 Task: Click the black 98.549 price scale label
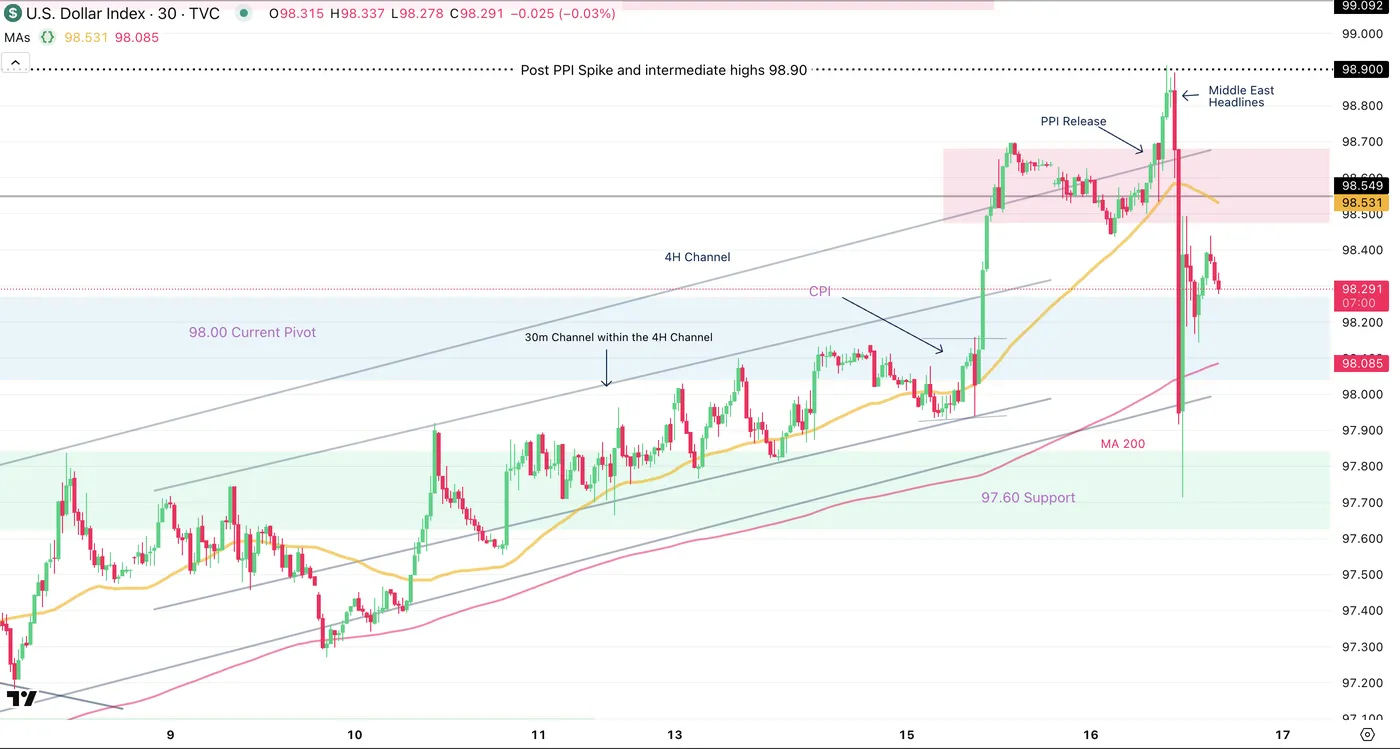pyautogui.click(x=1362, y=186)
